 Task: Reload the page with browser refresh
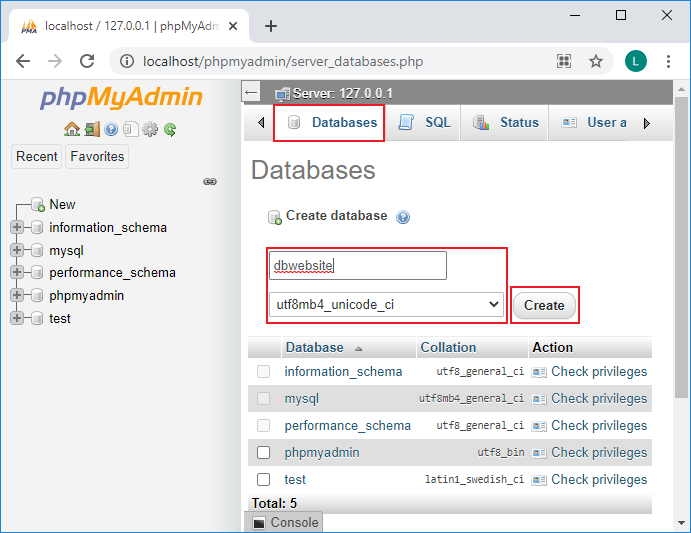[x=87, y=61]
